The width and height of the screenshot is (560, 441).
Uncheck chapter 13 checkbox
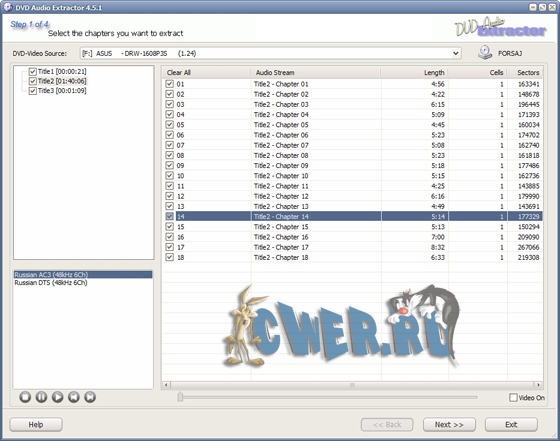pyautogui.click(x=170, y=206)
